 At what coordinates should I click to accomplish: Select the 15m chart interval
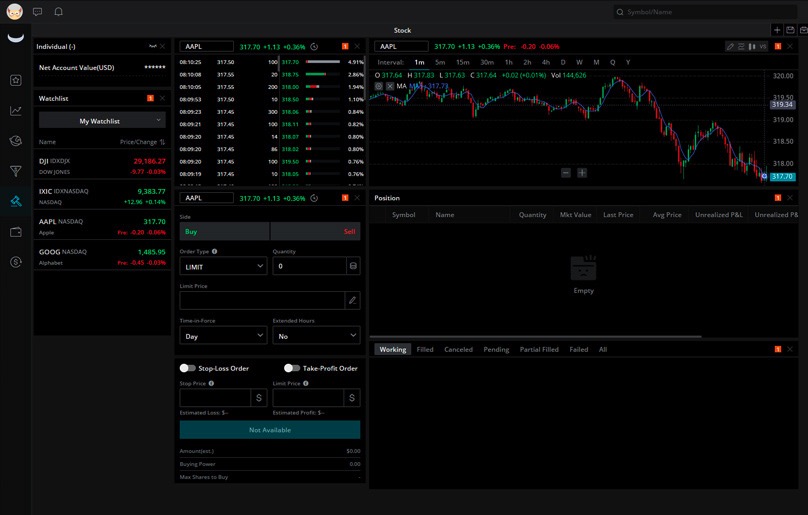[463, 62]
